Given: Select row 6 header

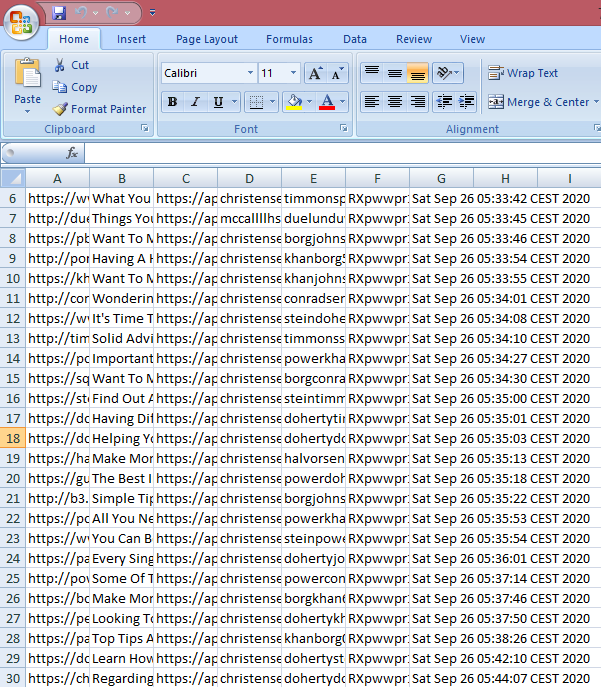Looking at the screenshot, I should (x=13, y=198).
